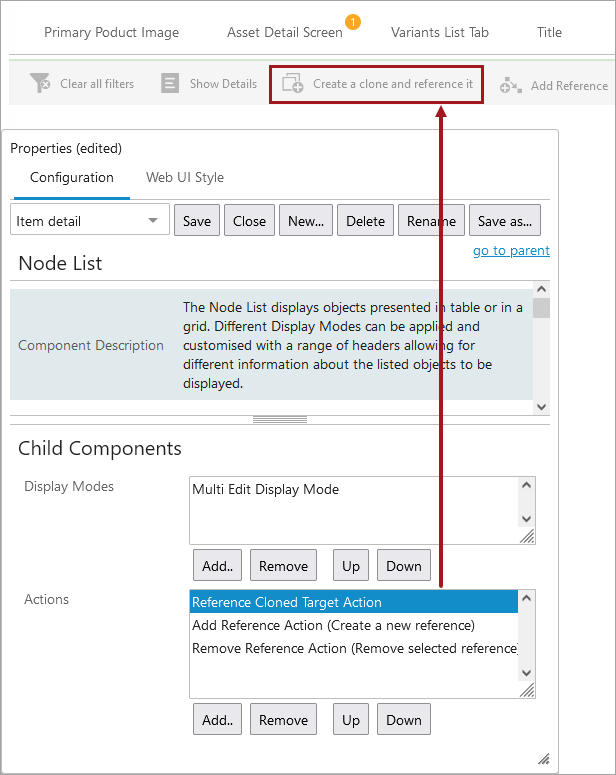Select Add Reference Action list entry

333,625
